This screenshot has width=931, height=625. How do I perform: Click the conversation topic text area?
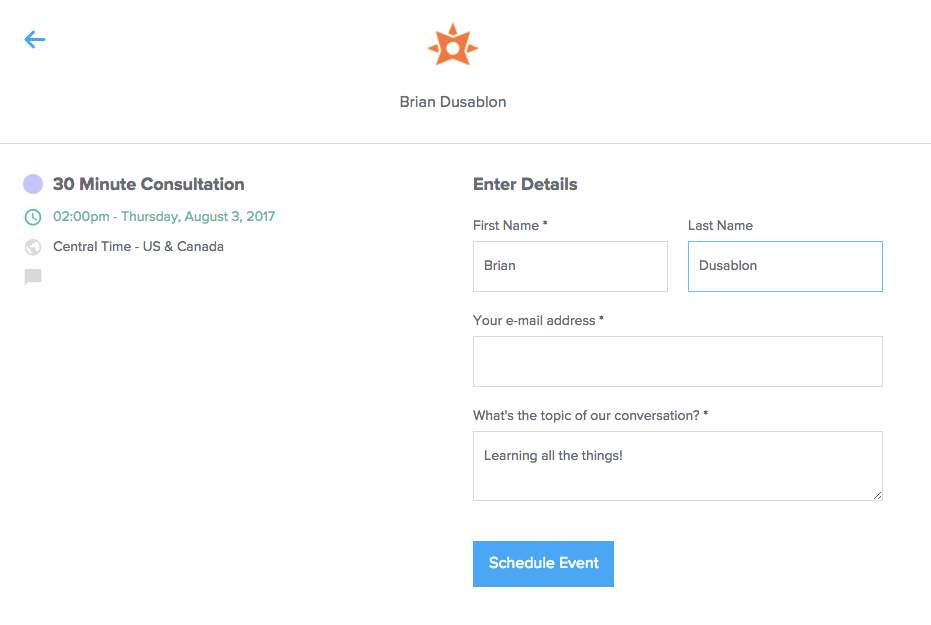click(x=677, y=465)
